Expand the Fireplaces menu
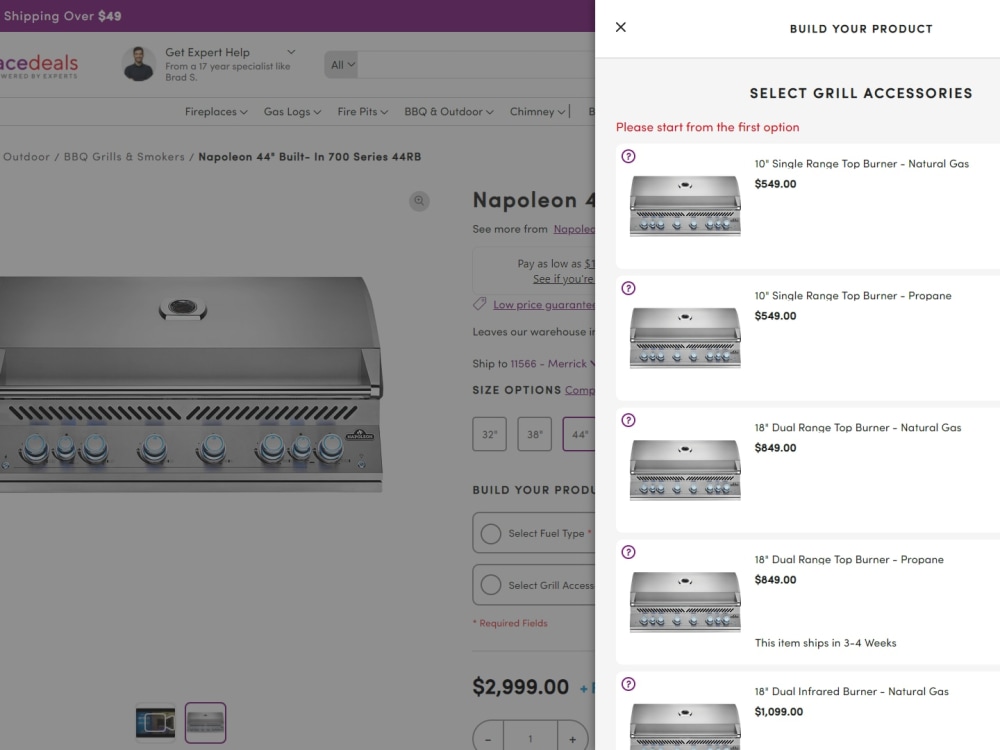Image resolution: width=1000 pixels, height=750 pixels. pyautogui.click(x=216, y=112)
